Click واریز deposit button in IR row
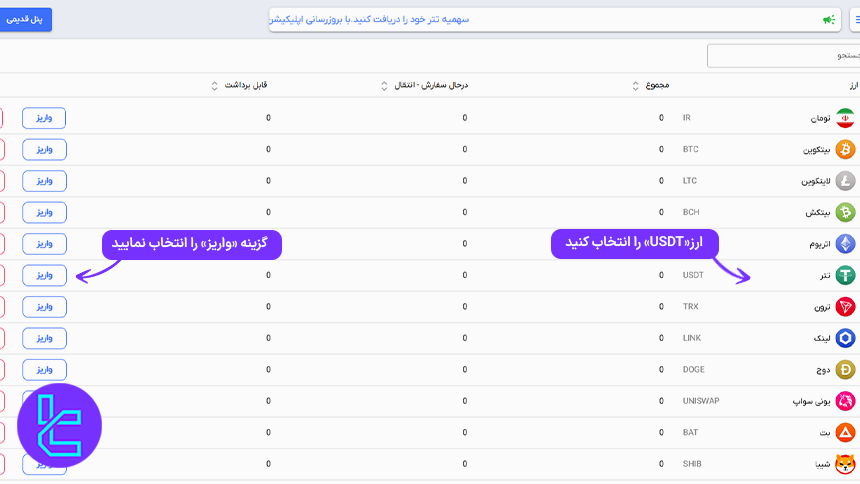The image size is (860, 484). tap(44, 118)
